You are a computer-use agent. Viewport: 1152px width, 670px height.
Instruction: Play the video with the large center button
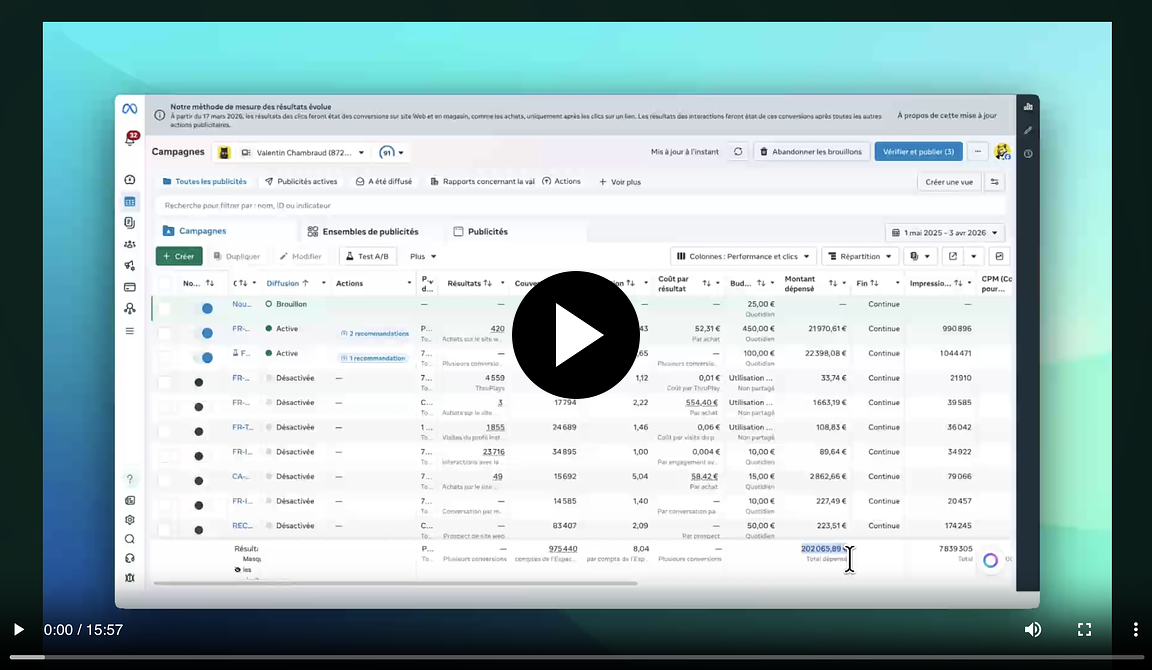pyautogui.click(x=575, y=335)
